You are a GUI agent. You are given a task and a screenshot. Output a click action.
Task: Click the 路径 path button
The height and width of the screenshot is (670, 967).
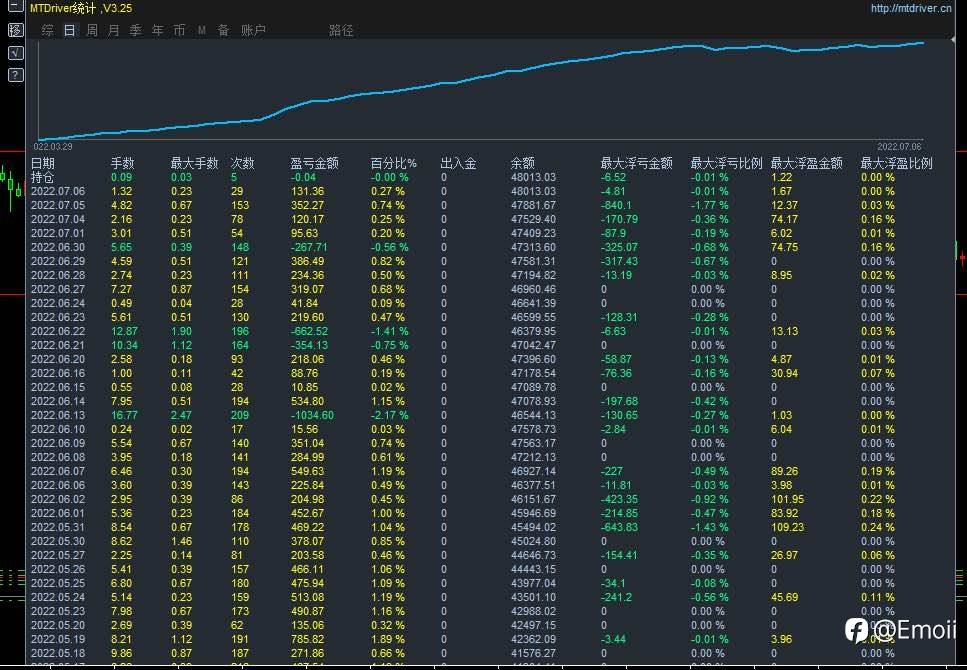coord(341,30)
